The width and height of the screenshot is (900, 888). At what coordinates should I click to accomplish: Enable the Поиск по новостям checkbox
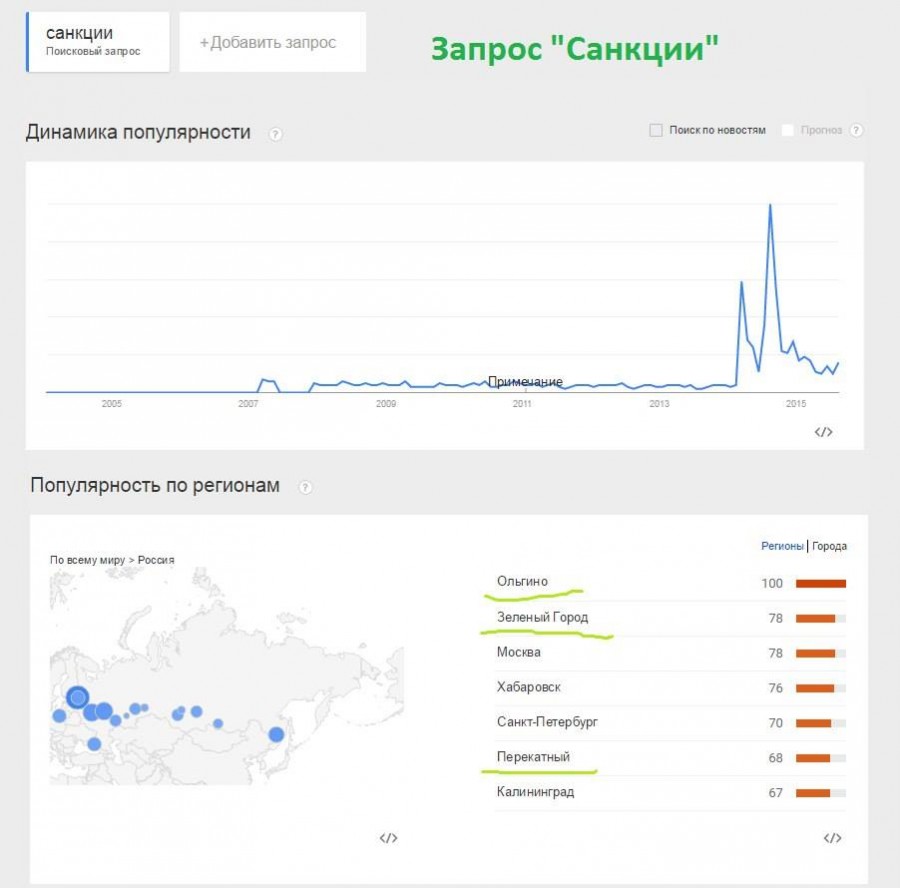(656, 130)
